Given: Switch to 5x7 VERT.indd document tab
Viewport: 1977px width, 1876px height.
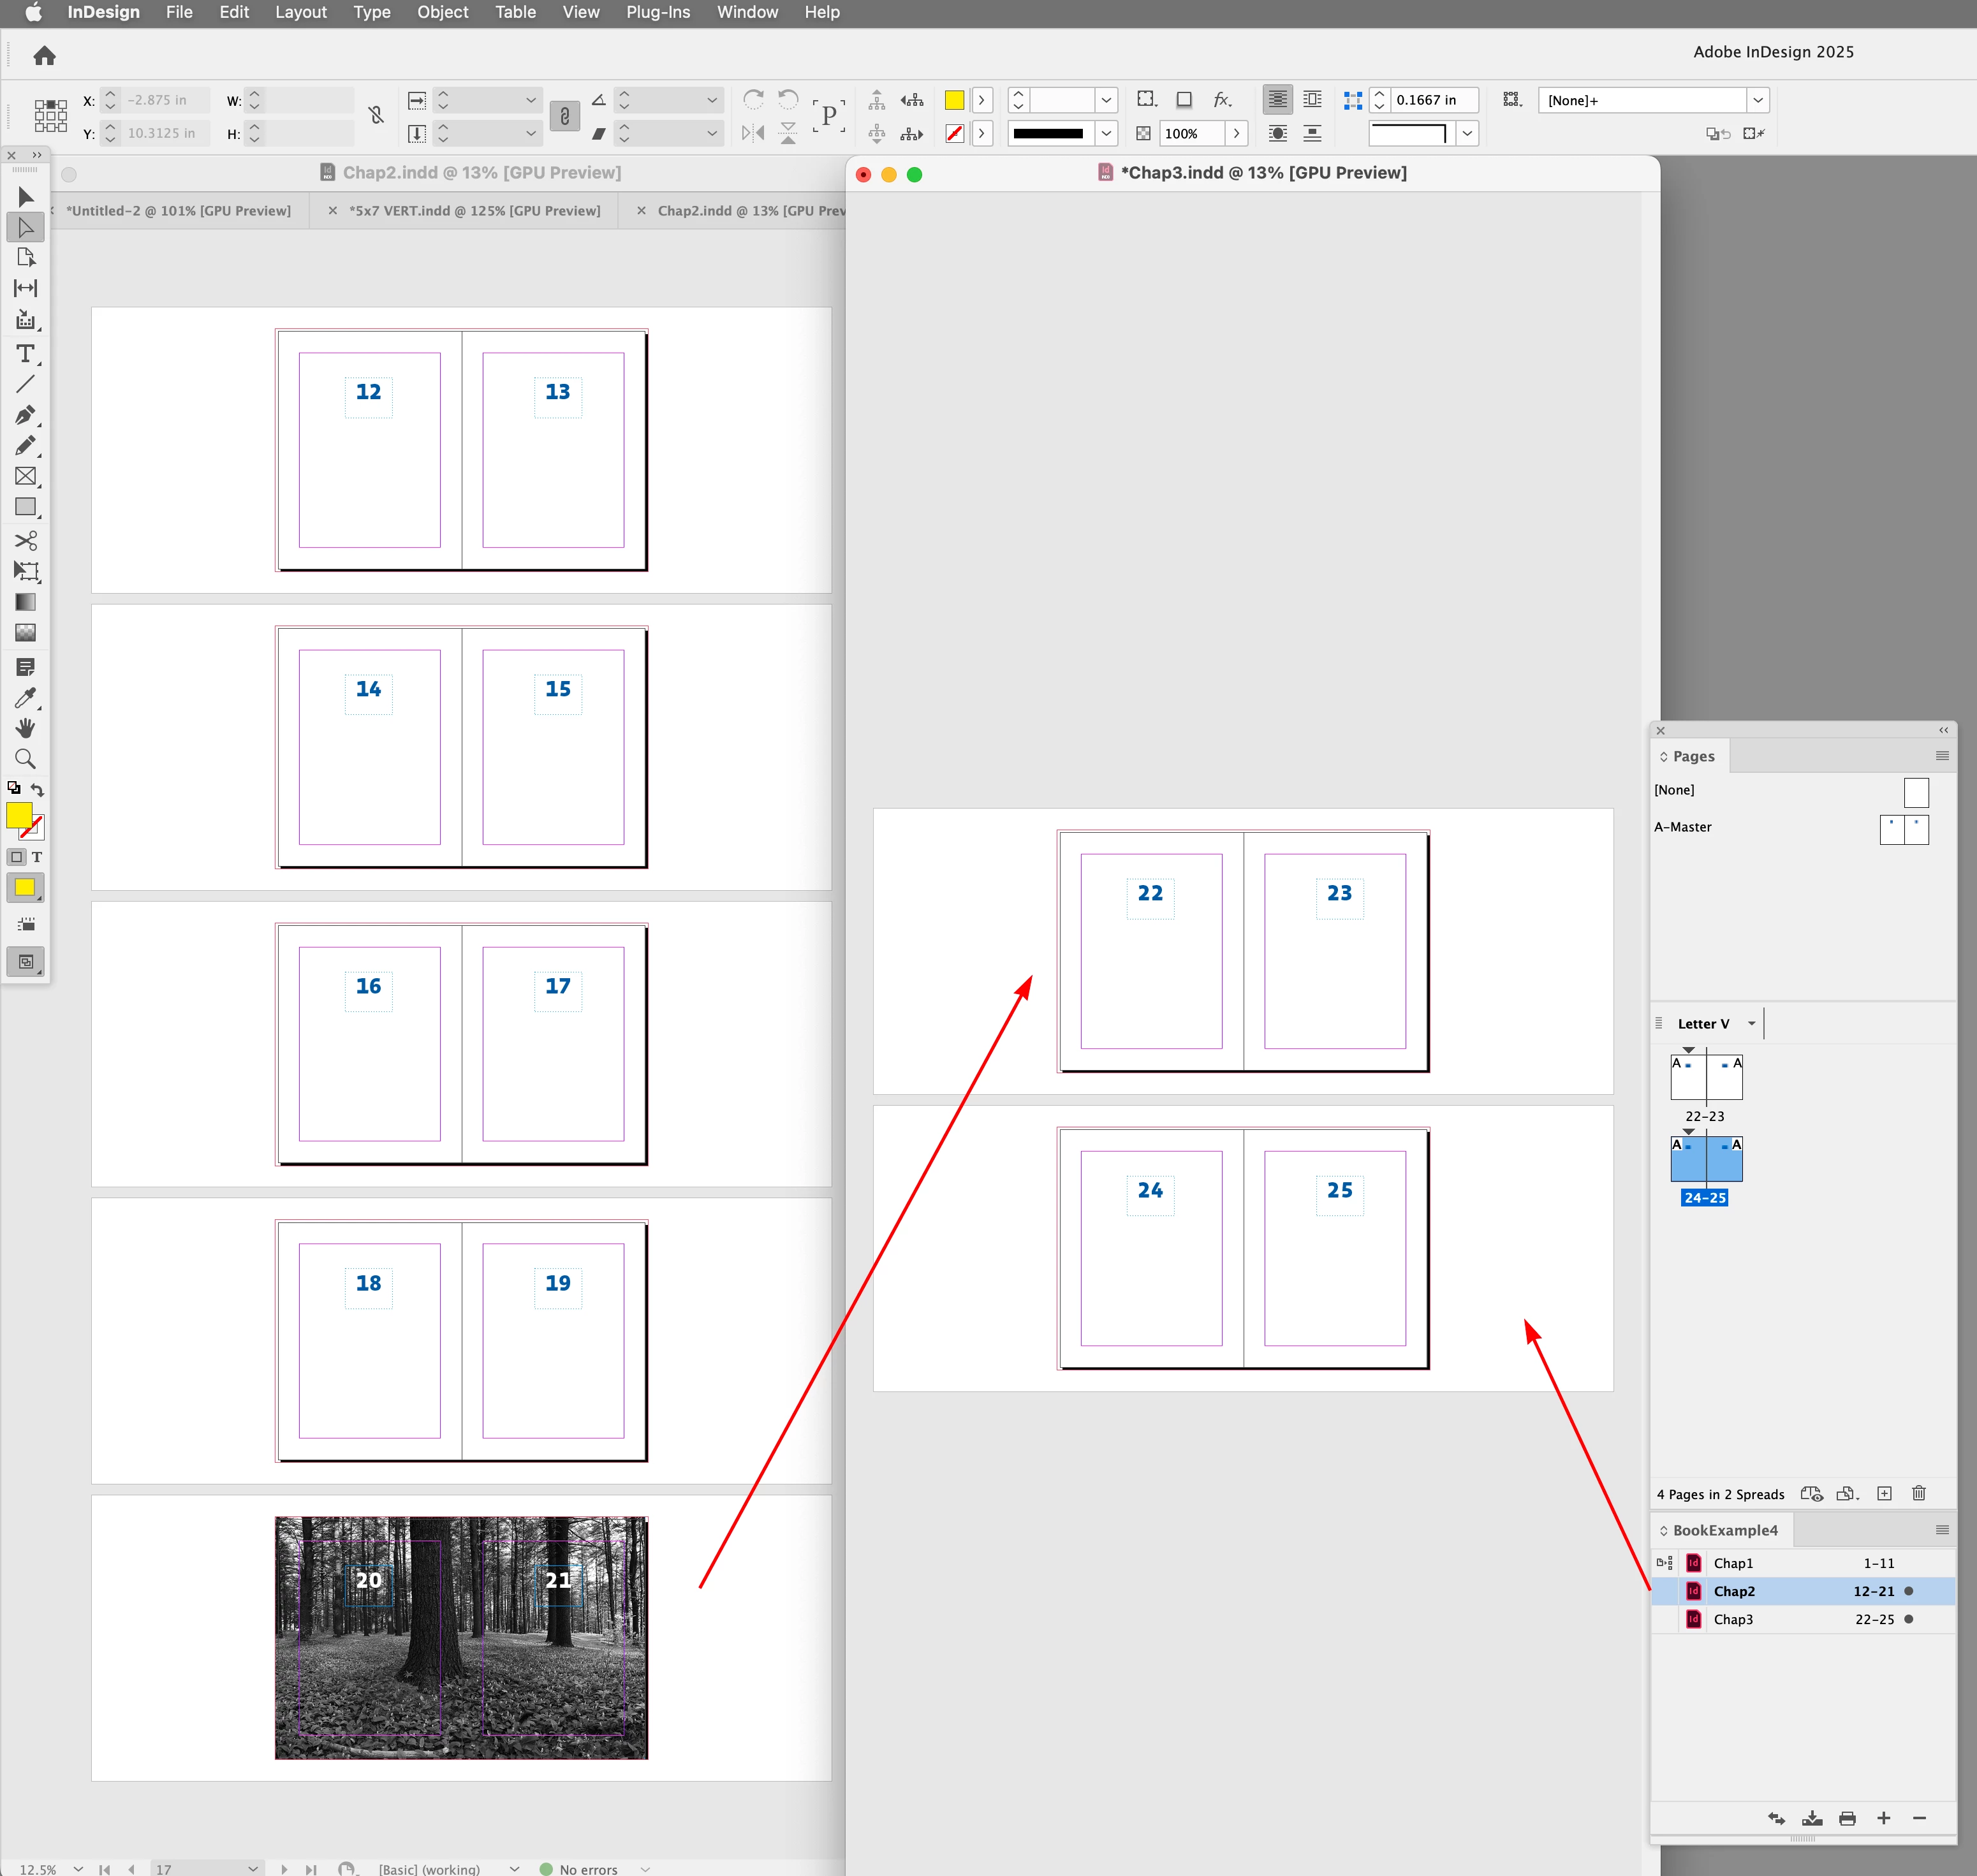Looking at the screenshot, I should [x=474, y=211].
